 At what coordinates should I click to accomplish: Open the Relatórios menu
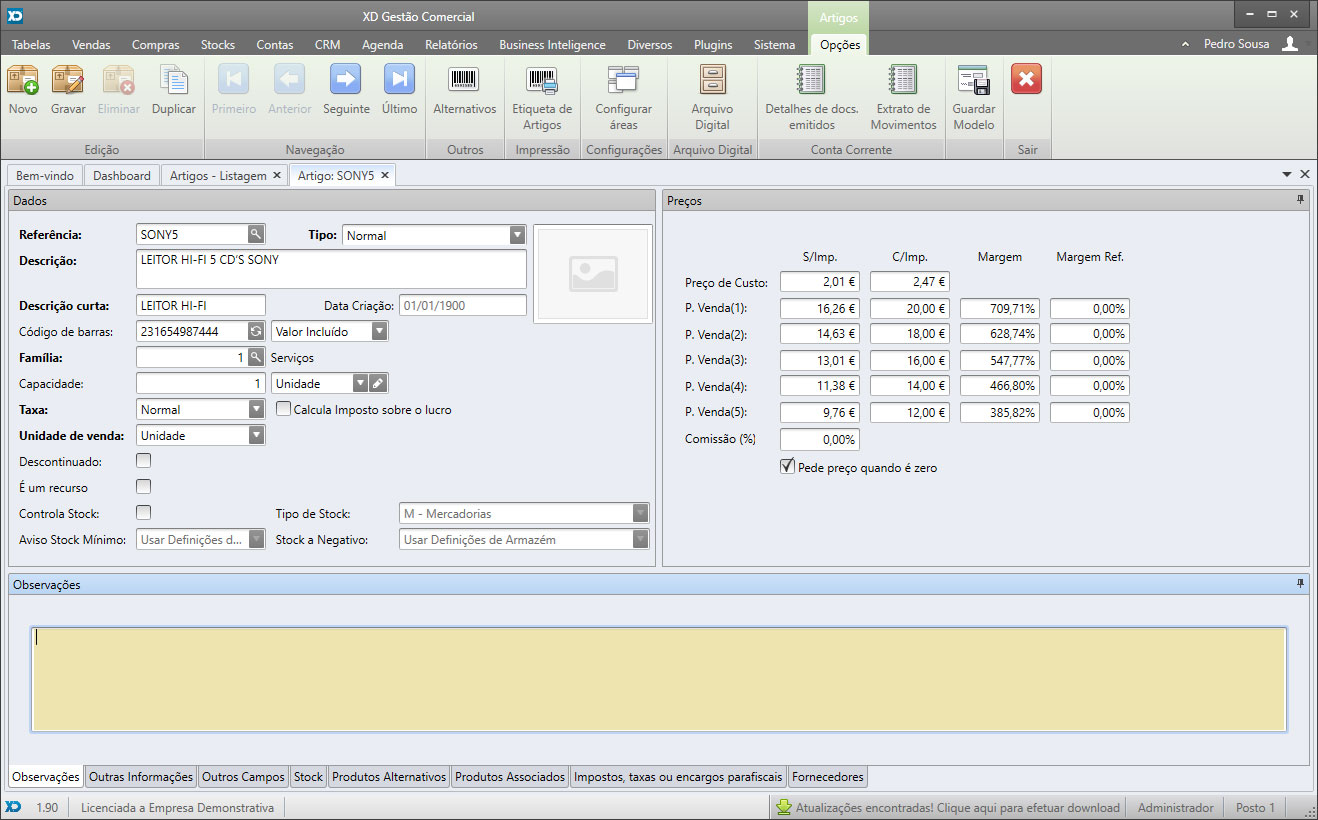pos(451,44)
